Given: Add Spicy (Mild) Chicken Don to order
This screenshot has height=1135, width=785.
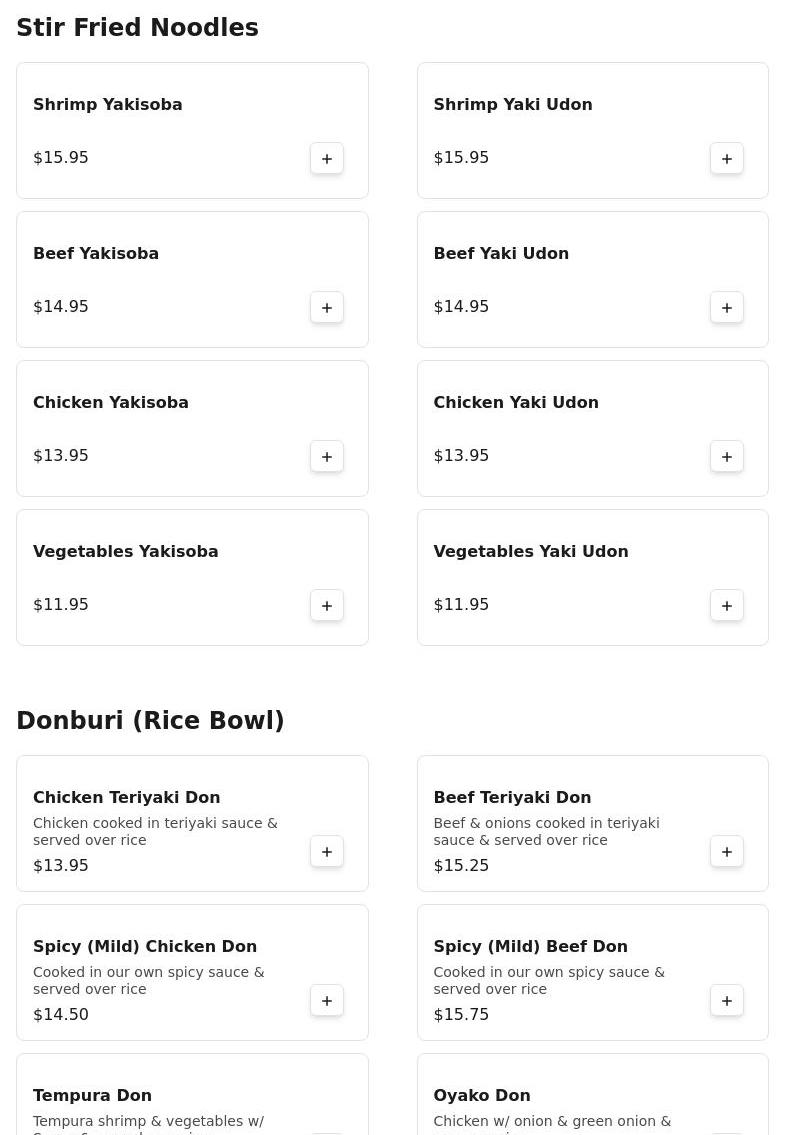Looking at the screenshot, I should tap(327, 1001).
